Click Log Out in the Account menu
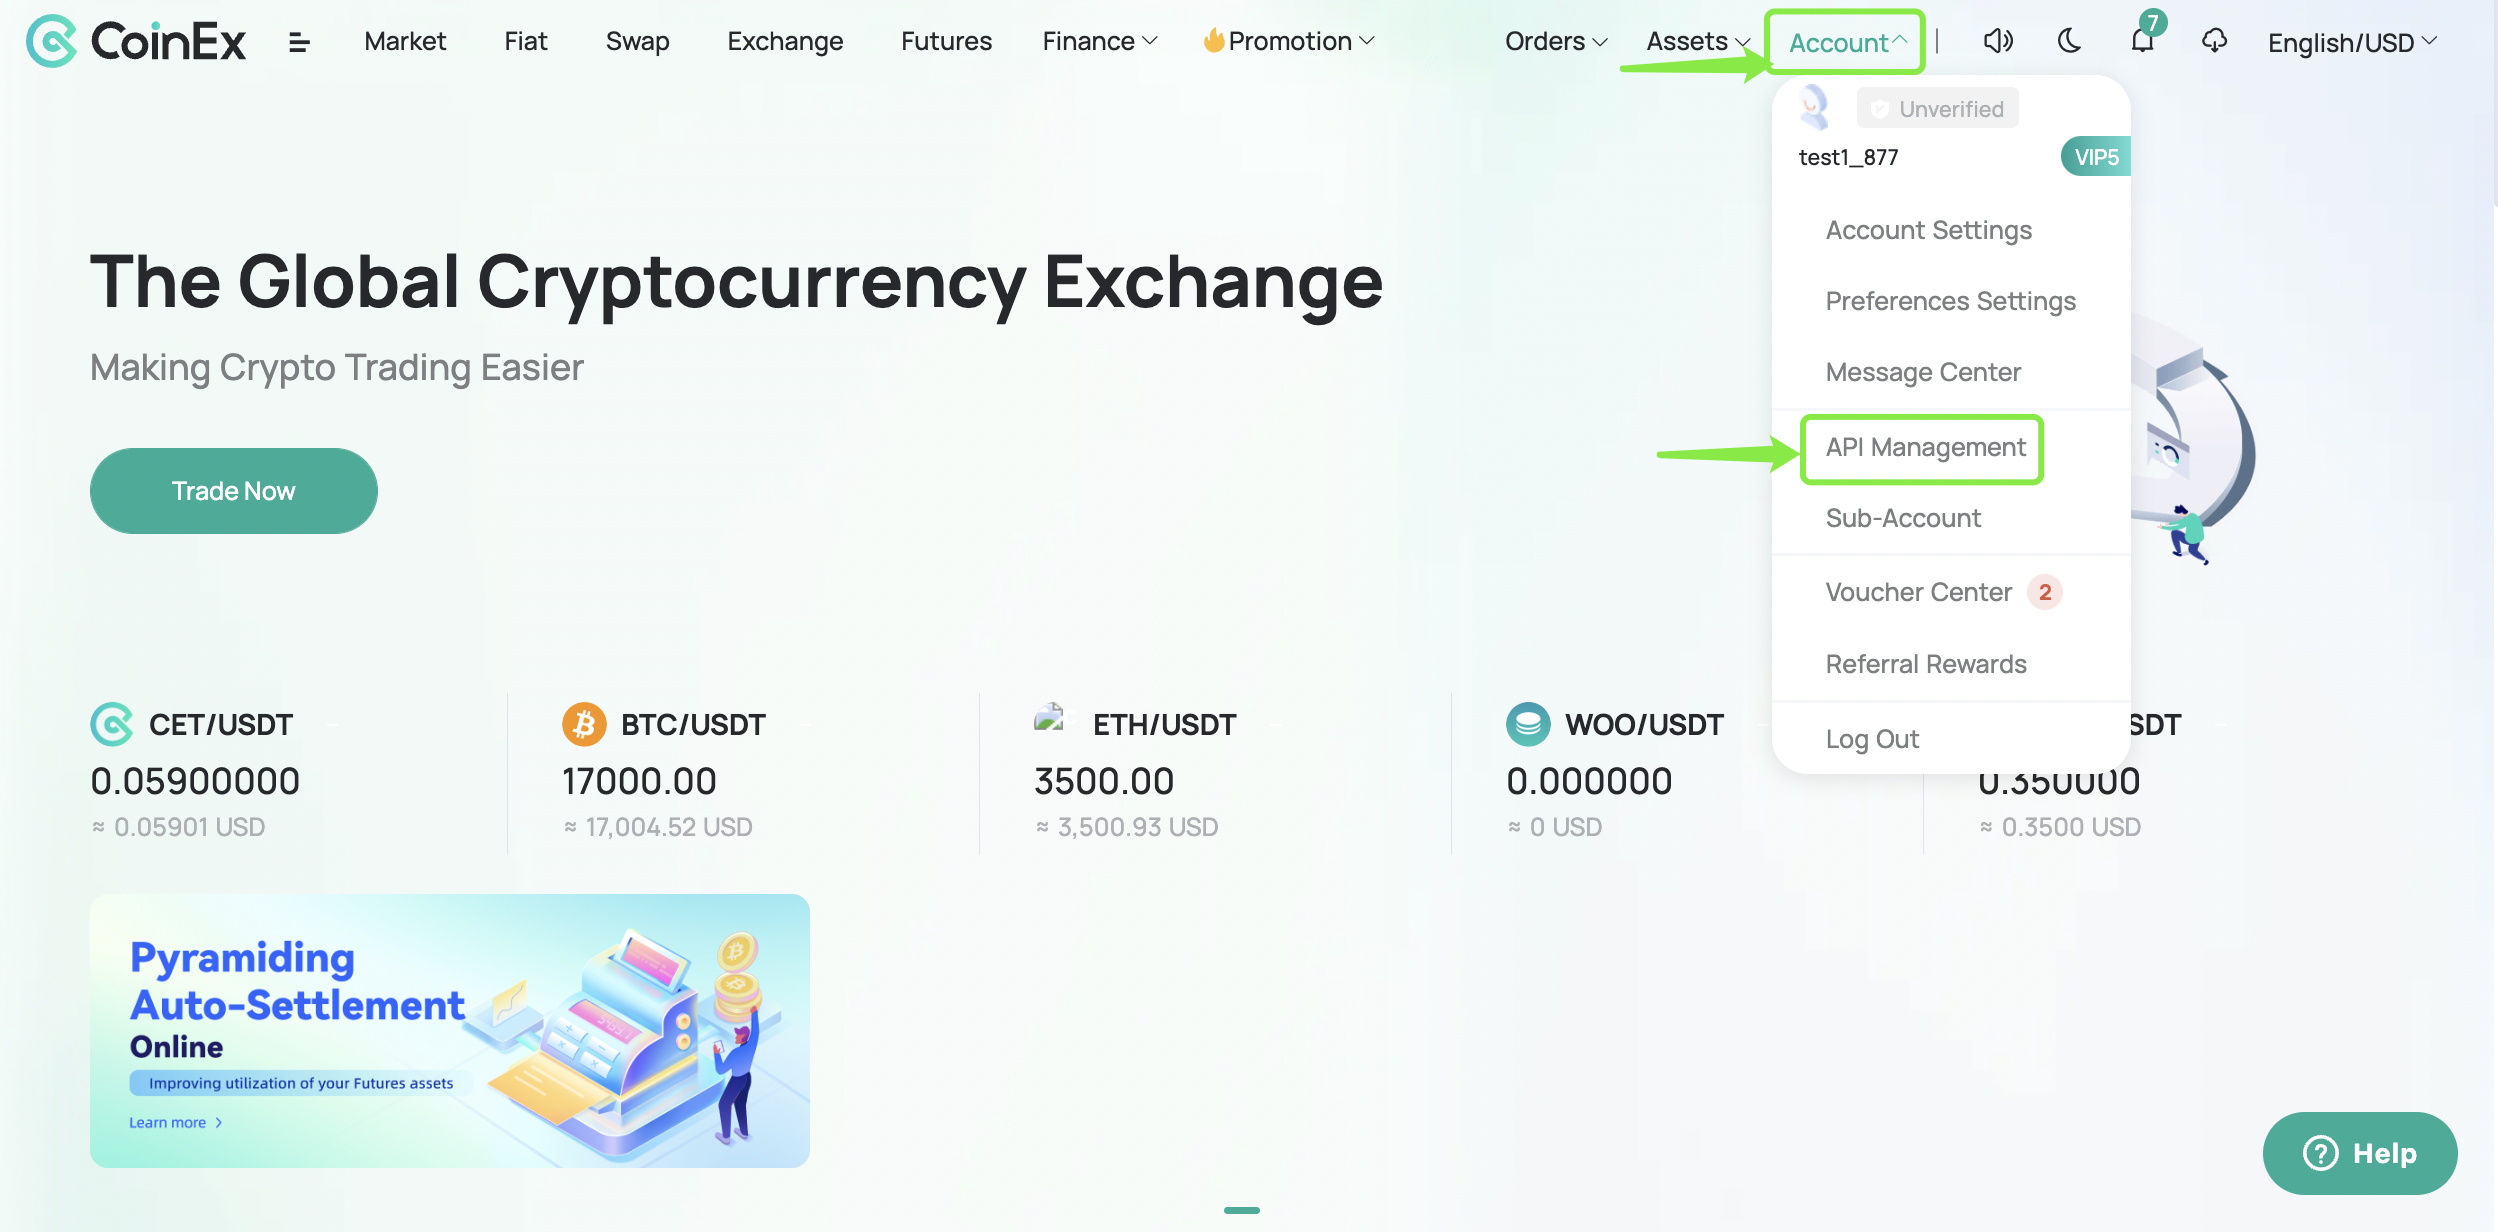Image resolution: width=2498 pixels, height=1232 pixels. (1872, 738)
